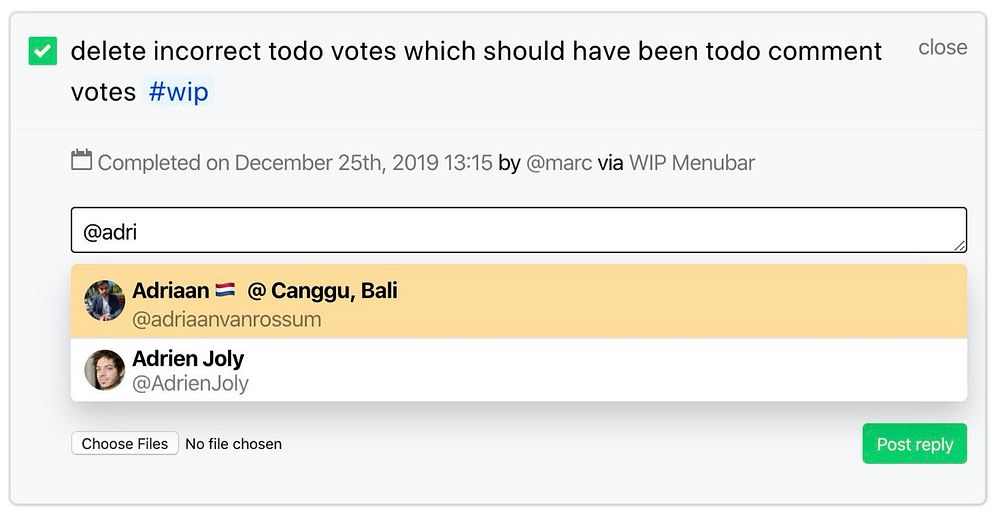The width and height of the screenshot is (1000, 517).
Task: Pick the @adriaanvanrossum username suggestion
Action: pos(227,320)
